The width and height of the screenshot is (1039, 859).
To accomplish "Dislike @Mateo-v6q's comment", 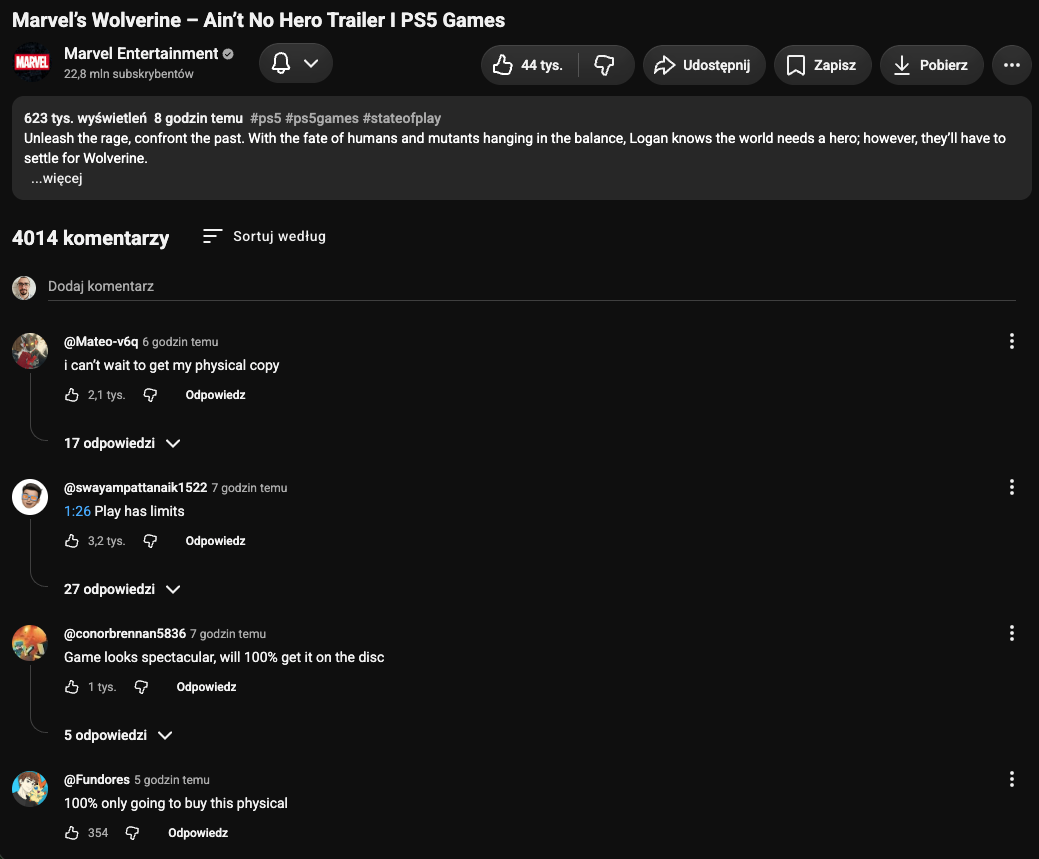I will pyautogui.click(x=150, y=395).
